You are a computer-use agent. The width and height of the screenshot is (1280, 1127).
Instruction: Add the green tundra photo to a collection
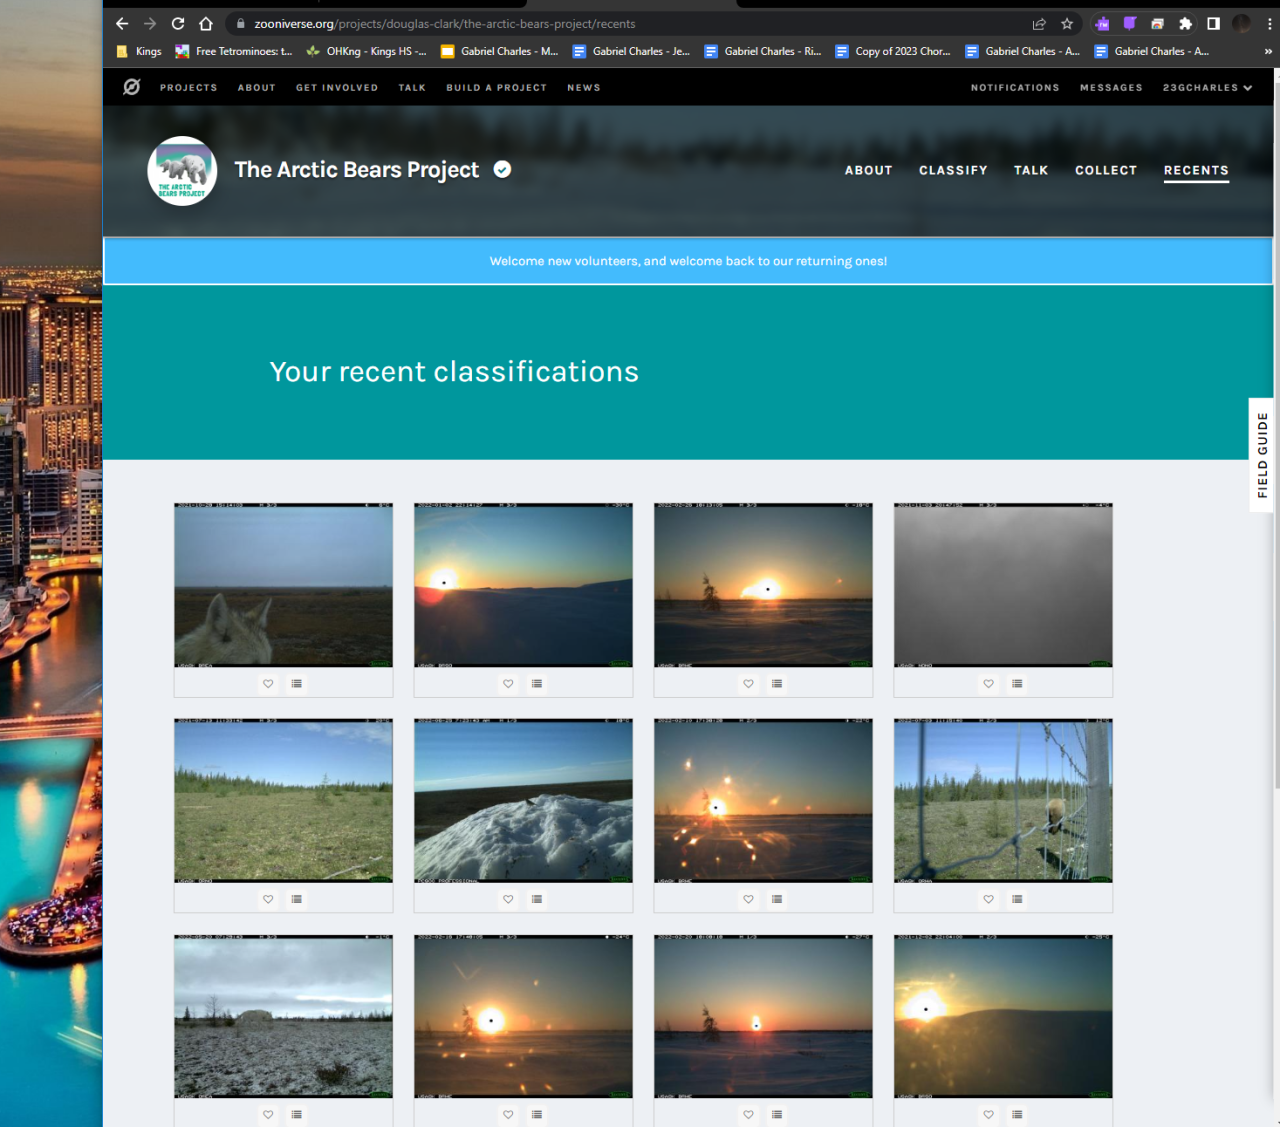click(x=297, y=899)
